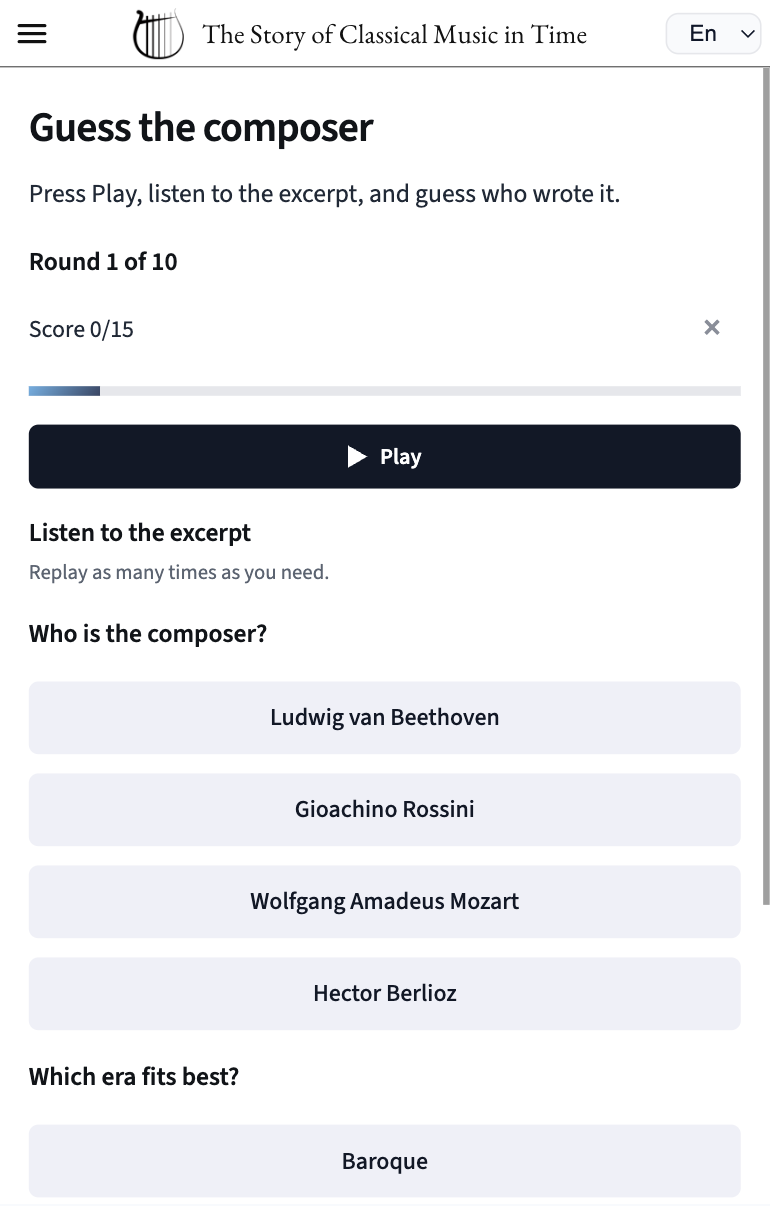
Task: Select Ludwig van Beethoven as the composer
Action: click(x=384, y=717)
